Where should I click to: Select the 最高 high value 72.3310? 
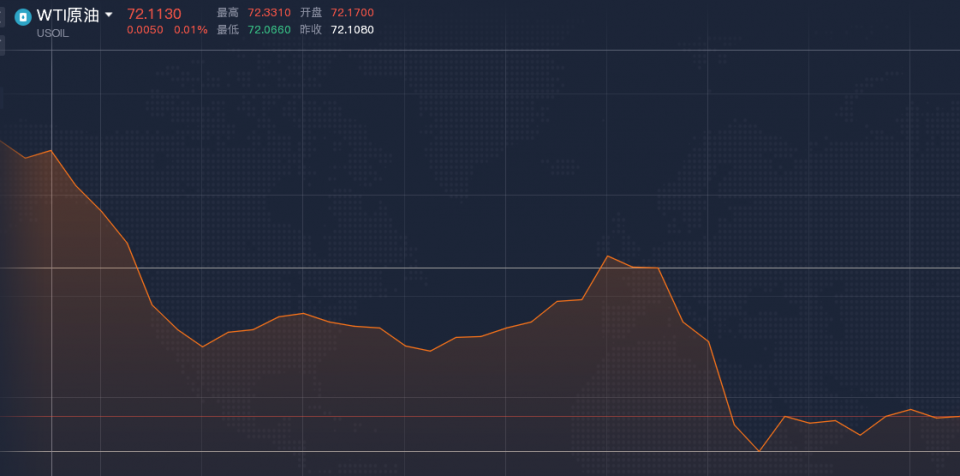[x=269, y=13]
